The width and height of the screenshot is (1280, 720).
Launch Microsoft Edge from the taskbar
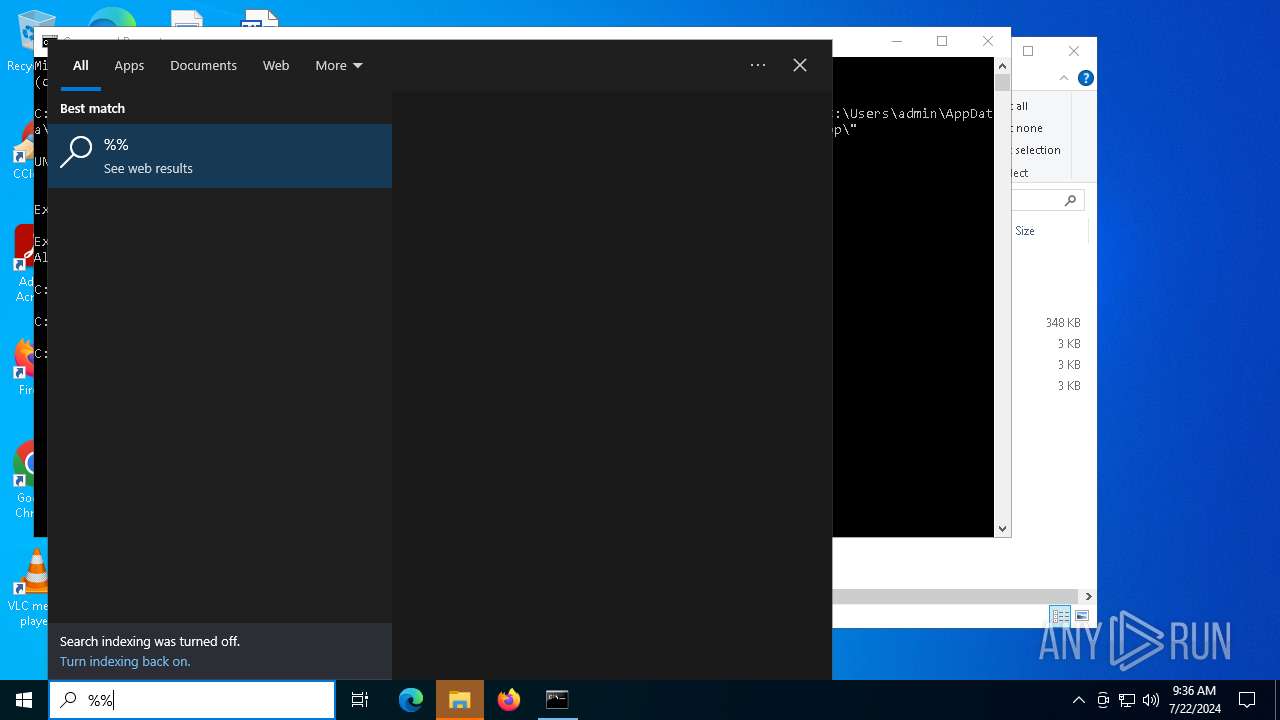(x=411, y=700)
